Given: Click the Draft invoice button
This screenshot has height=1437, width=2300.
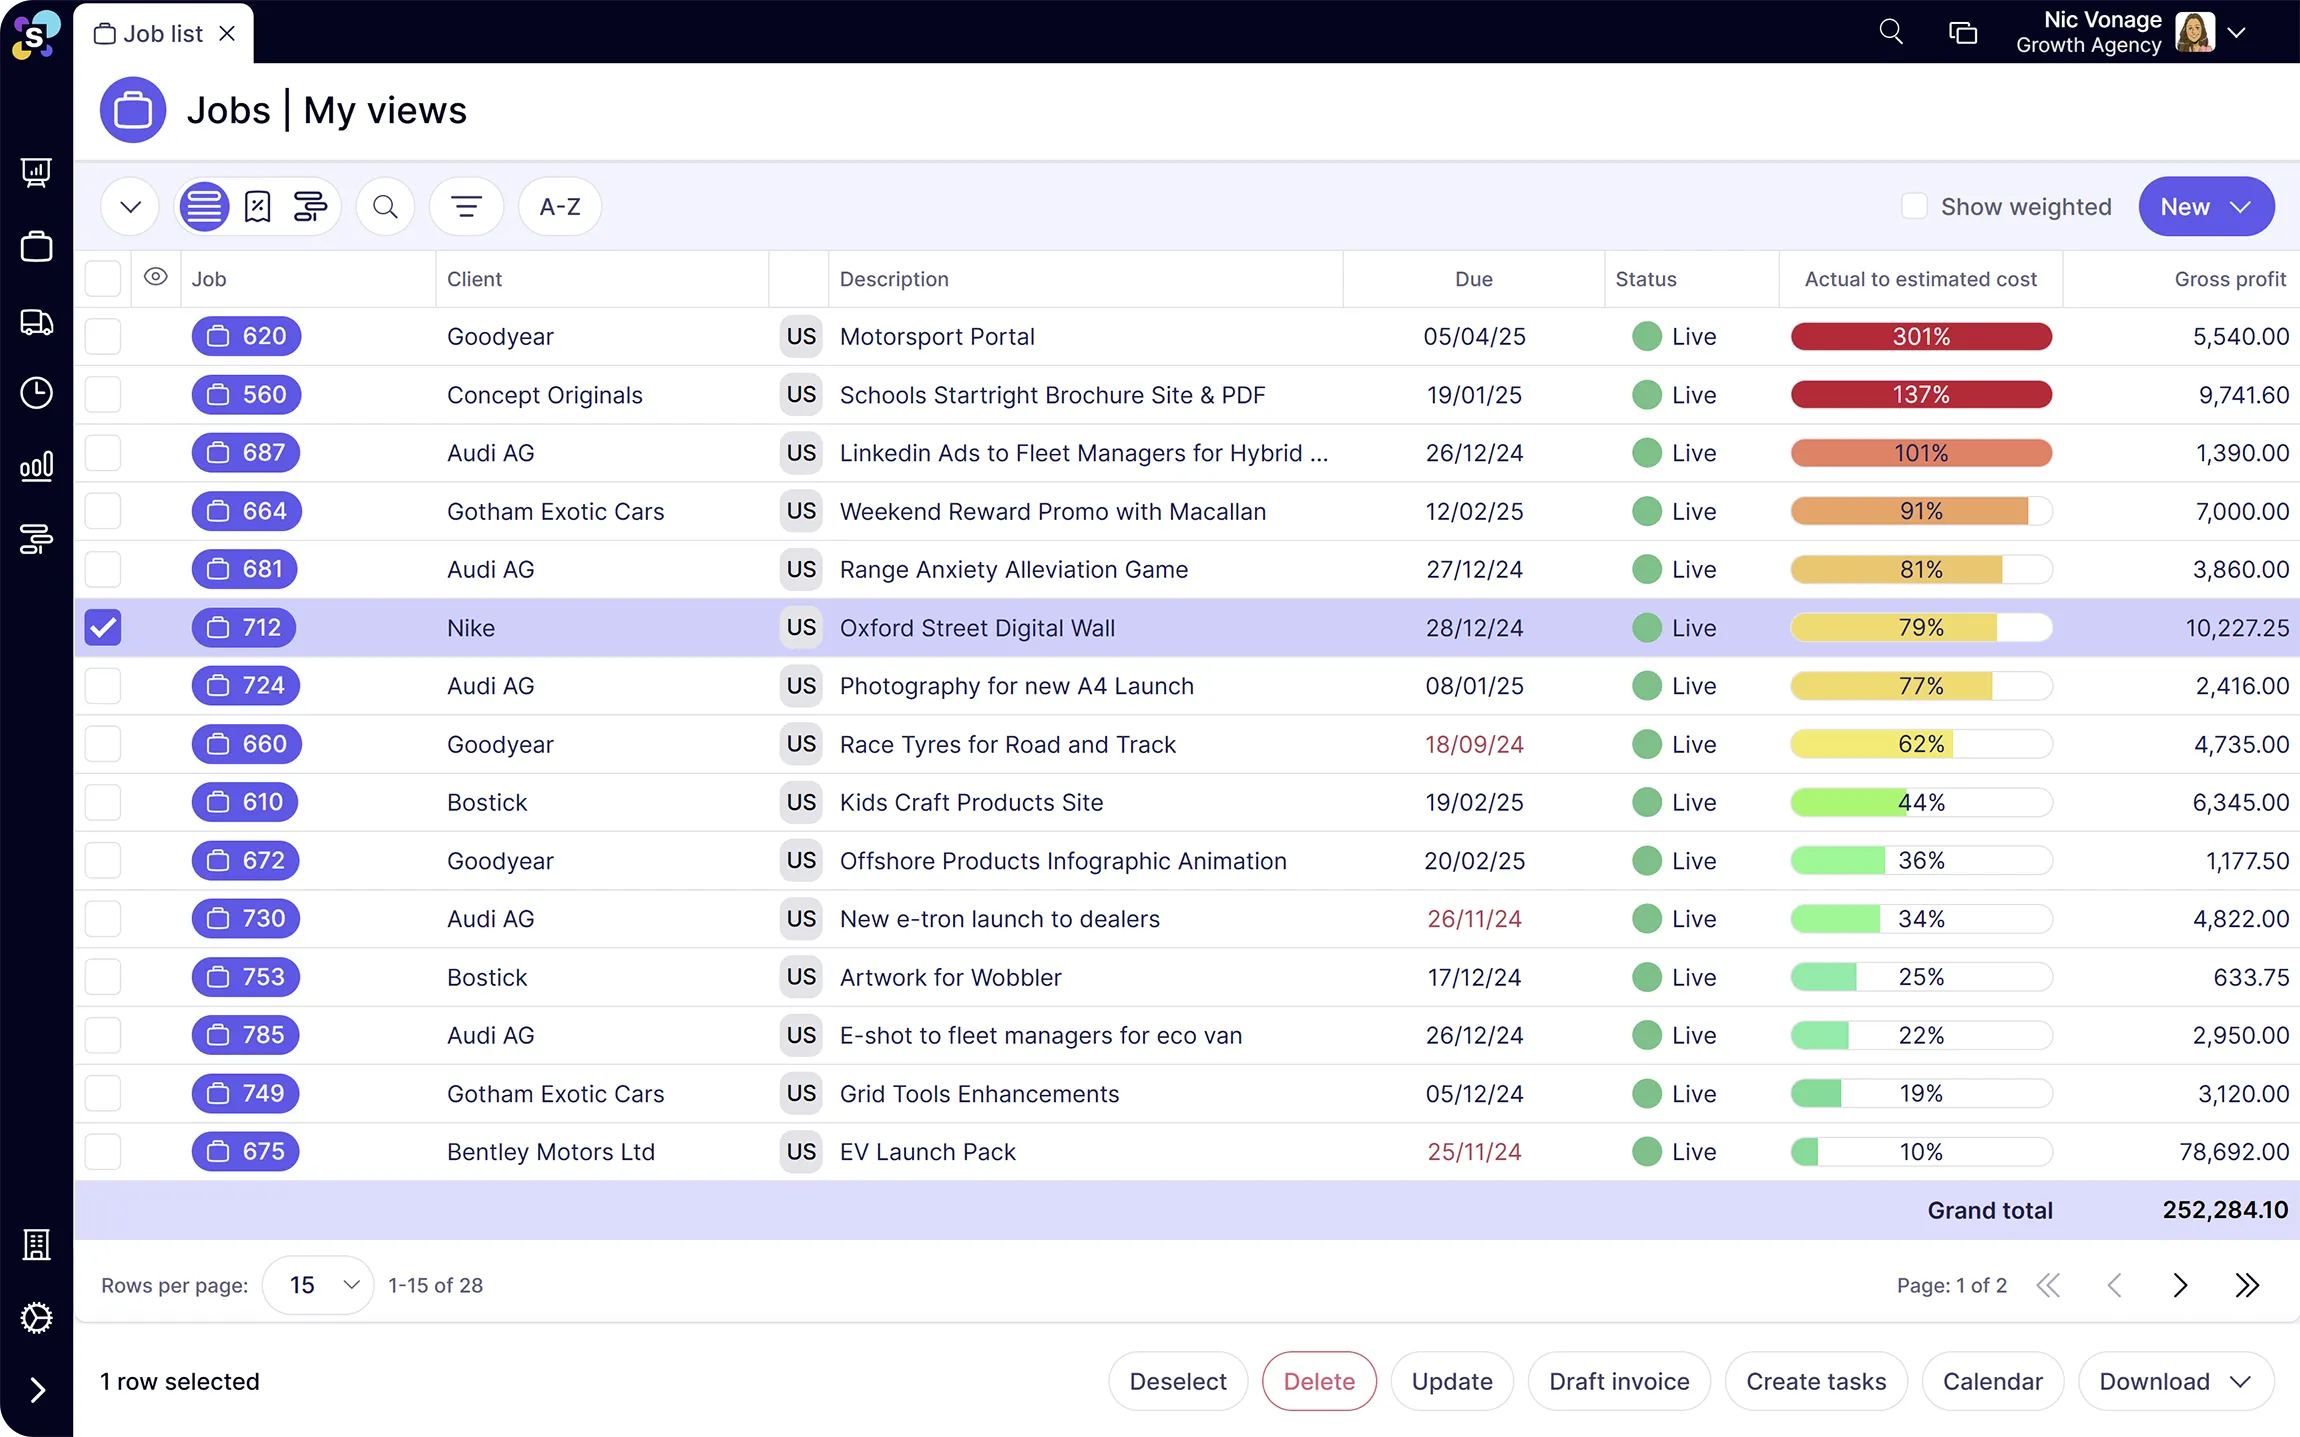Looking at the screenshot, I should pos(1619,1381).
